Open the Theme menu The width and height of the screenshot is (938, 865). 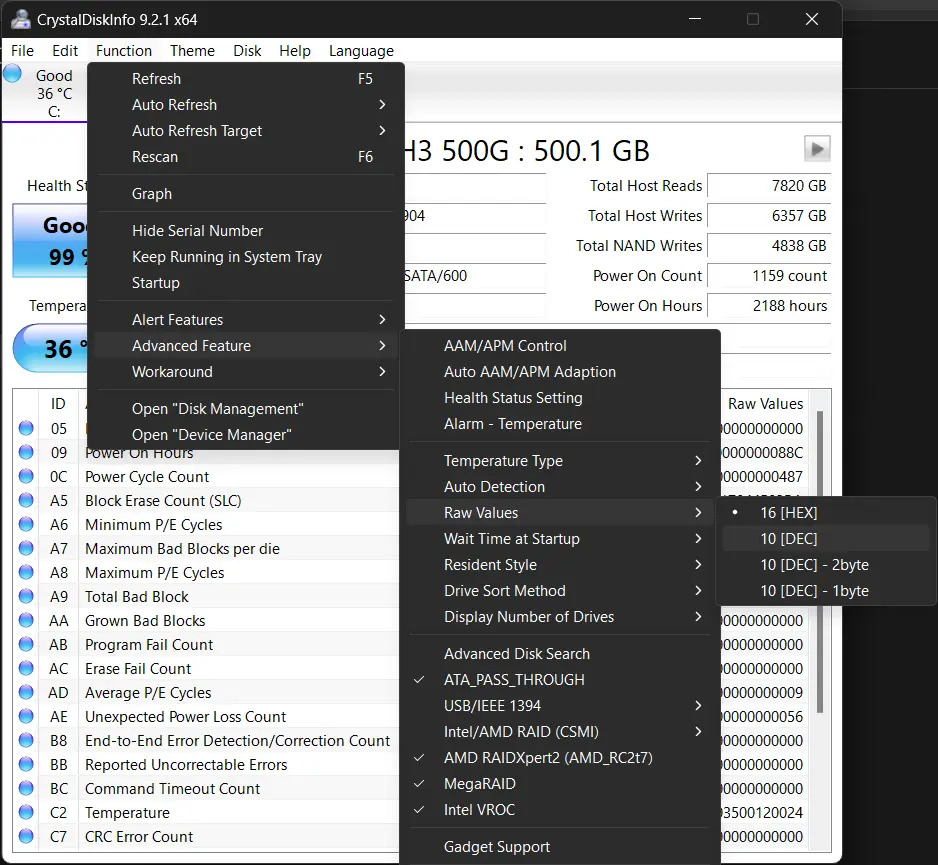point(192,51)
